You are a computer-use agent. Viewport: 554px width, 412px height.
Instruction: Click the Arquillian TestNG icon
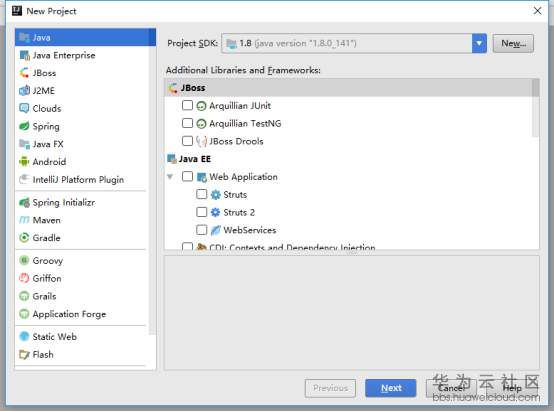pos(201,123)
